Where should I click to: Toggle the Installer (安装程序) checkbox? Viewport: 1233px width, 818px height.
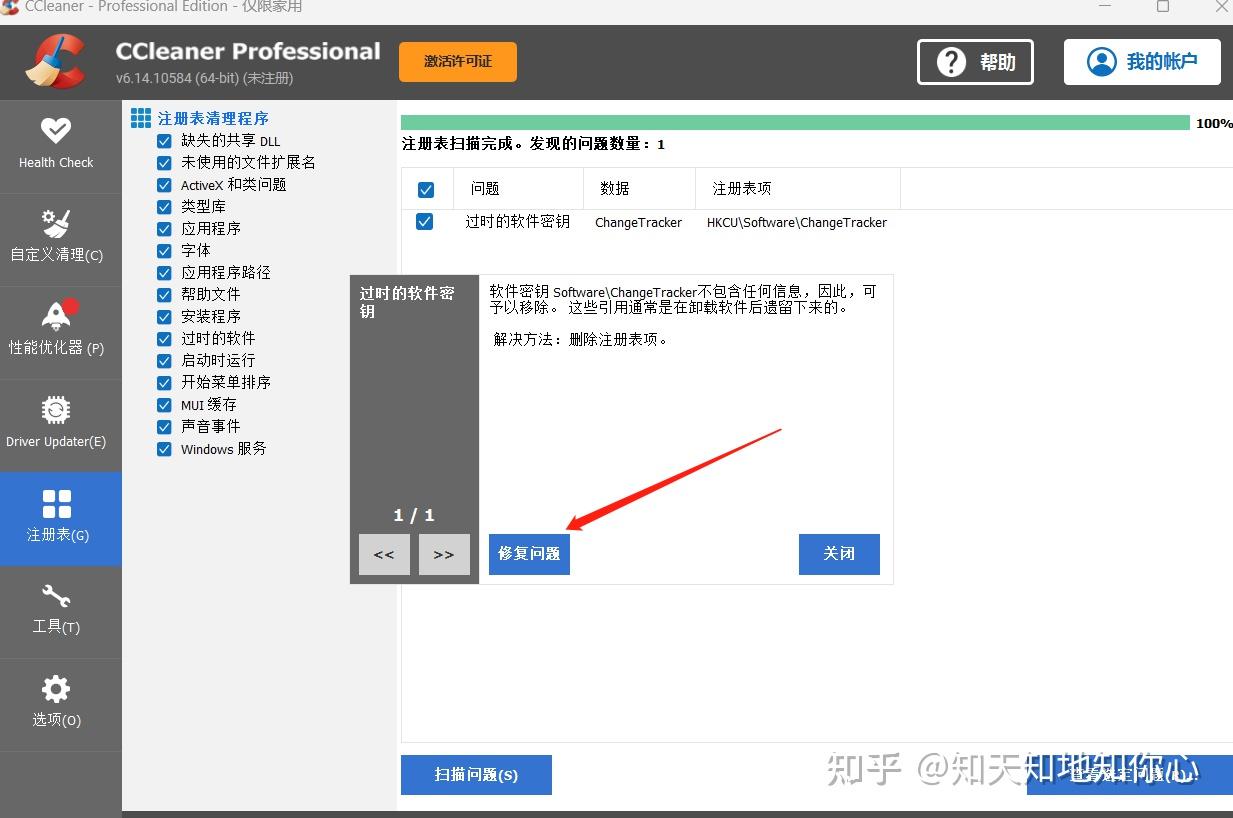(164, 317)
